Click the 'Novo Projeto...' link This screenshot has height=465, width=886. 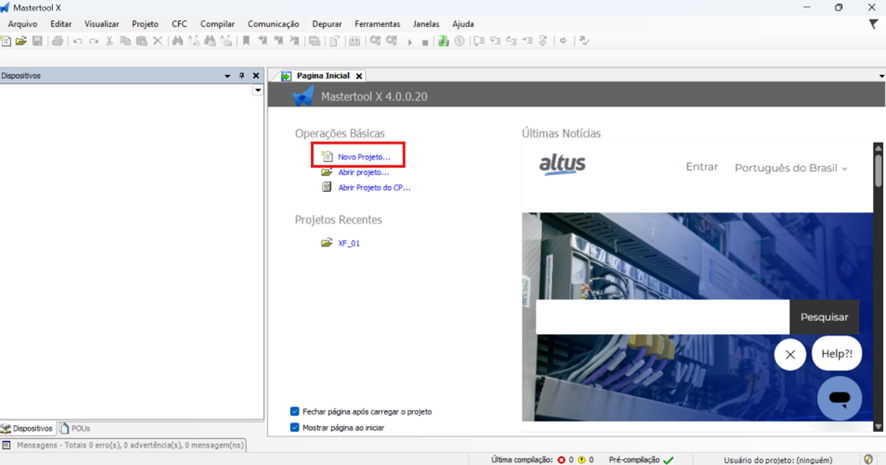pyautogui.click(x=363, y=157)
